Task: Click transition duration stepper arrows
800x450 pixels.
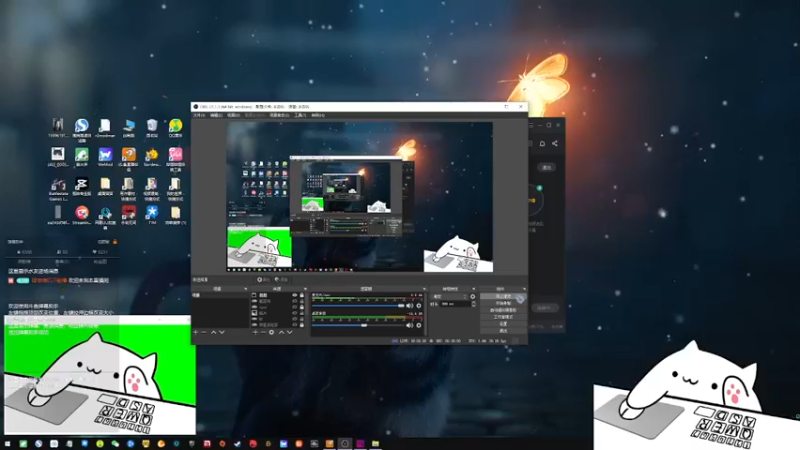Action: [x=473, y=304]
